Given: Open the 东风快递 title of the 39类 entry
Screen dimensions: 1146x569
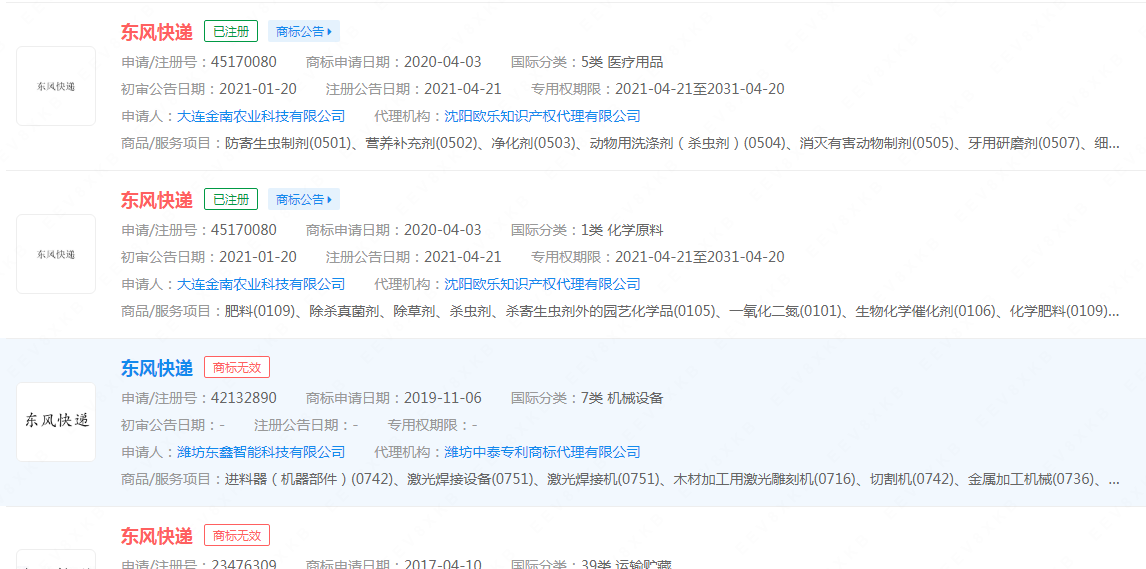Looking at the screenshot, I should coord(157,535).
